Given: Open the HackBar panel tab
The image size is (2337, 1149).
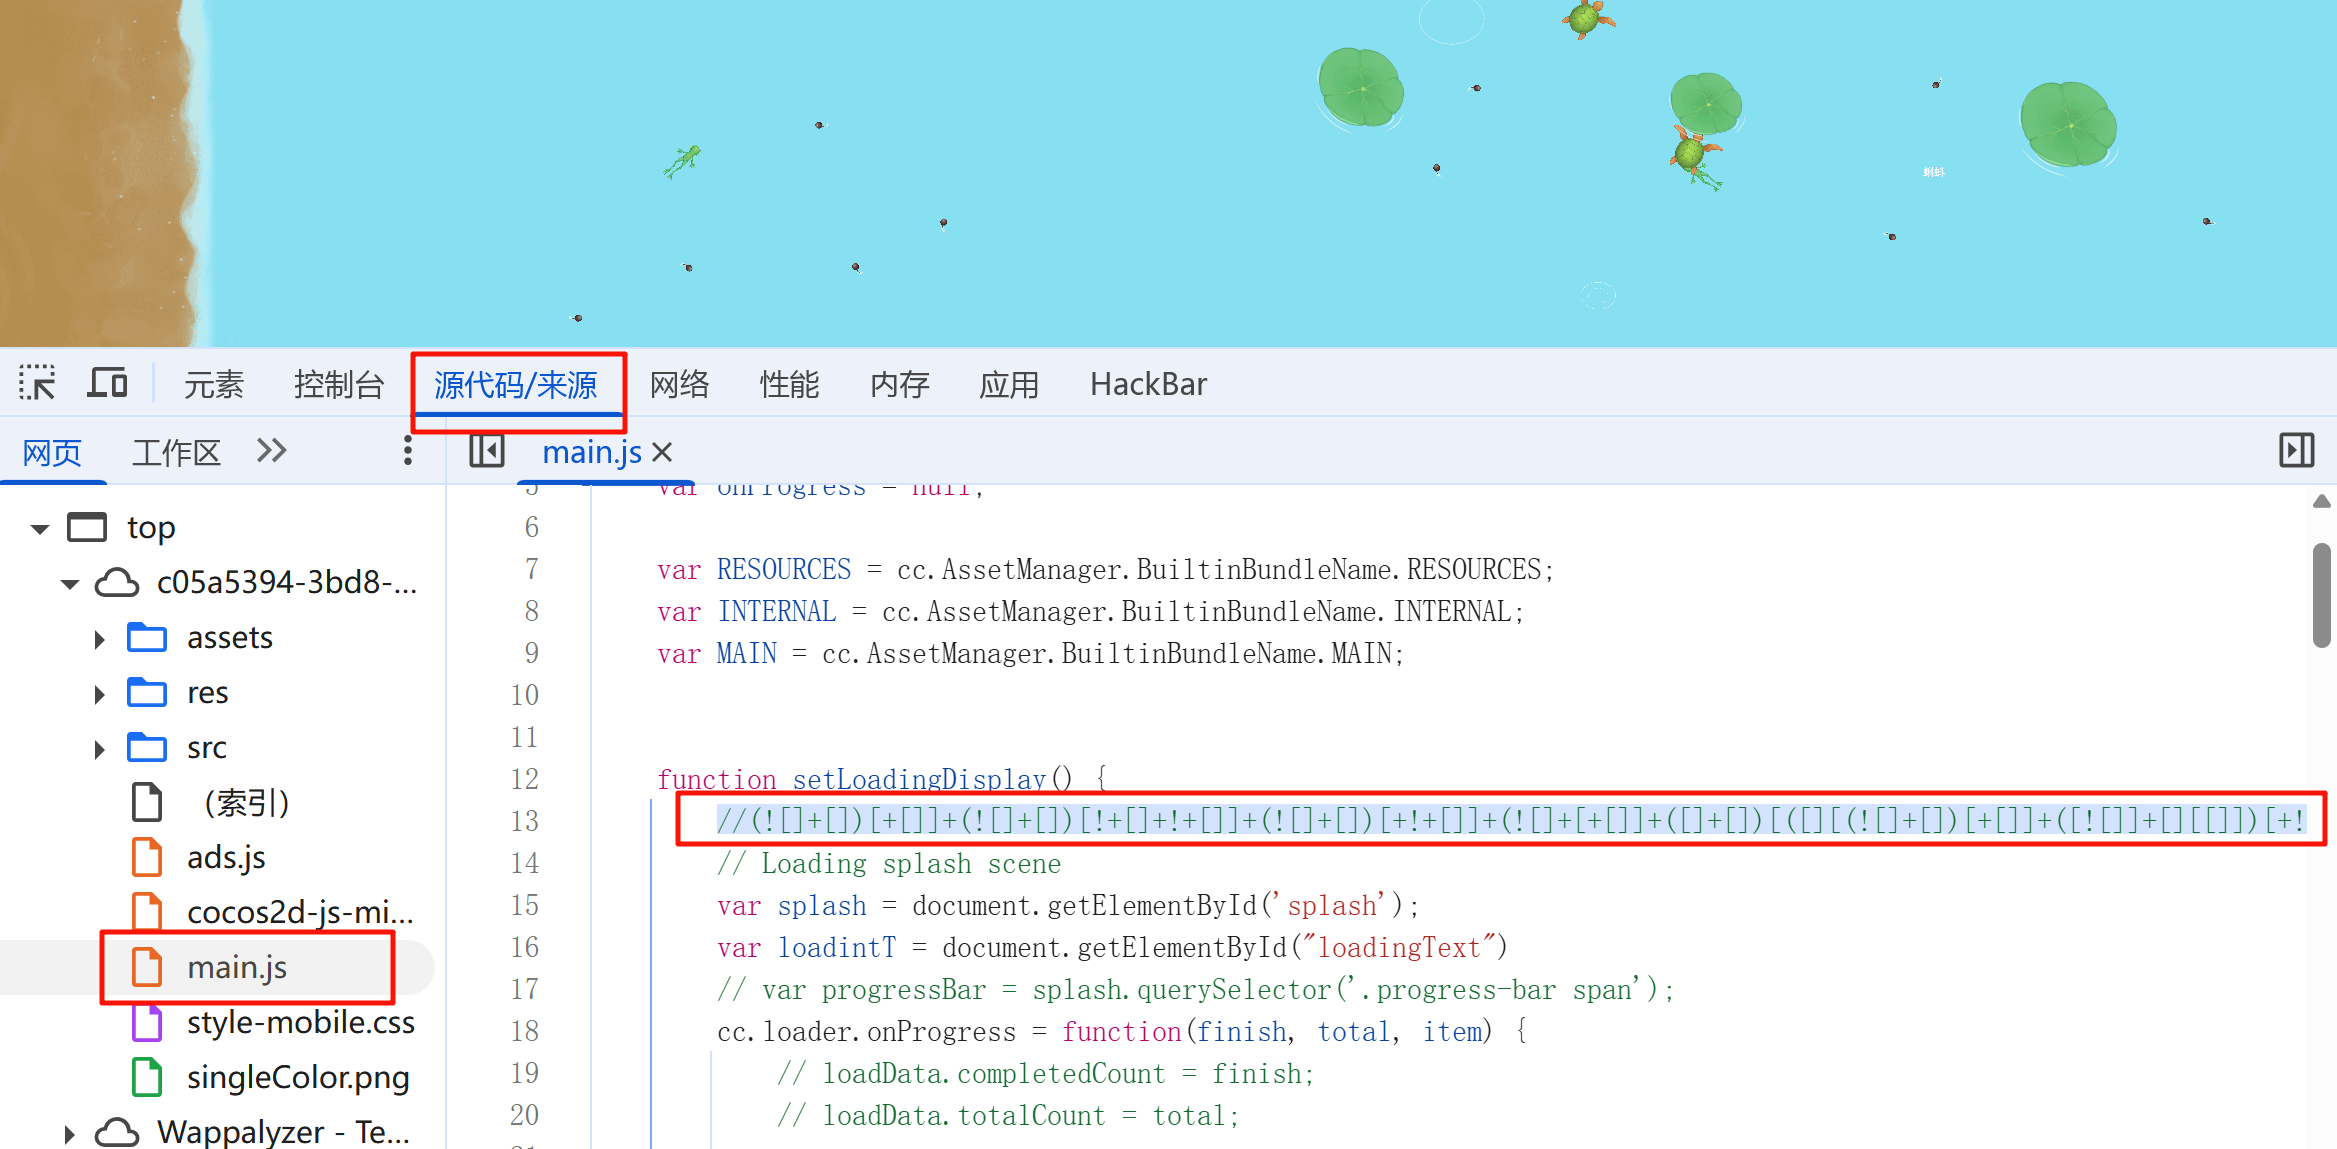Looking at the screenshot, I should click(x=1148, y=384).
